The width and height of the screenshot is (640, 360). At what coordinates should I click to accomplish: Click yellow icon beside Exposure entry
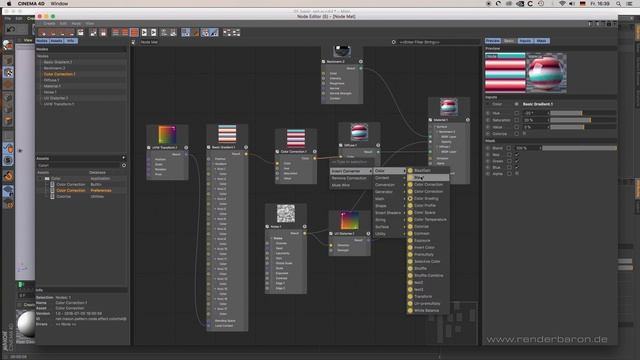pos(410,240)
